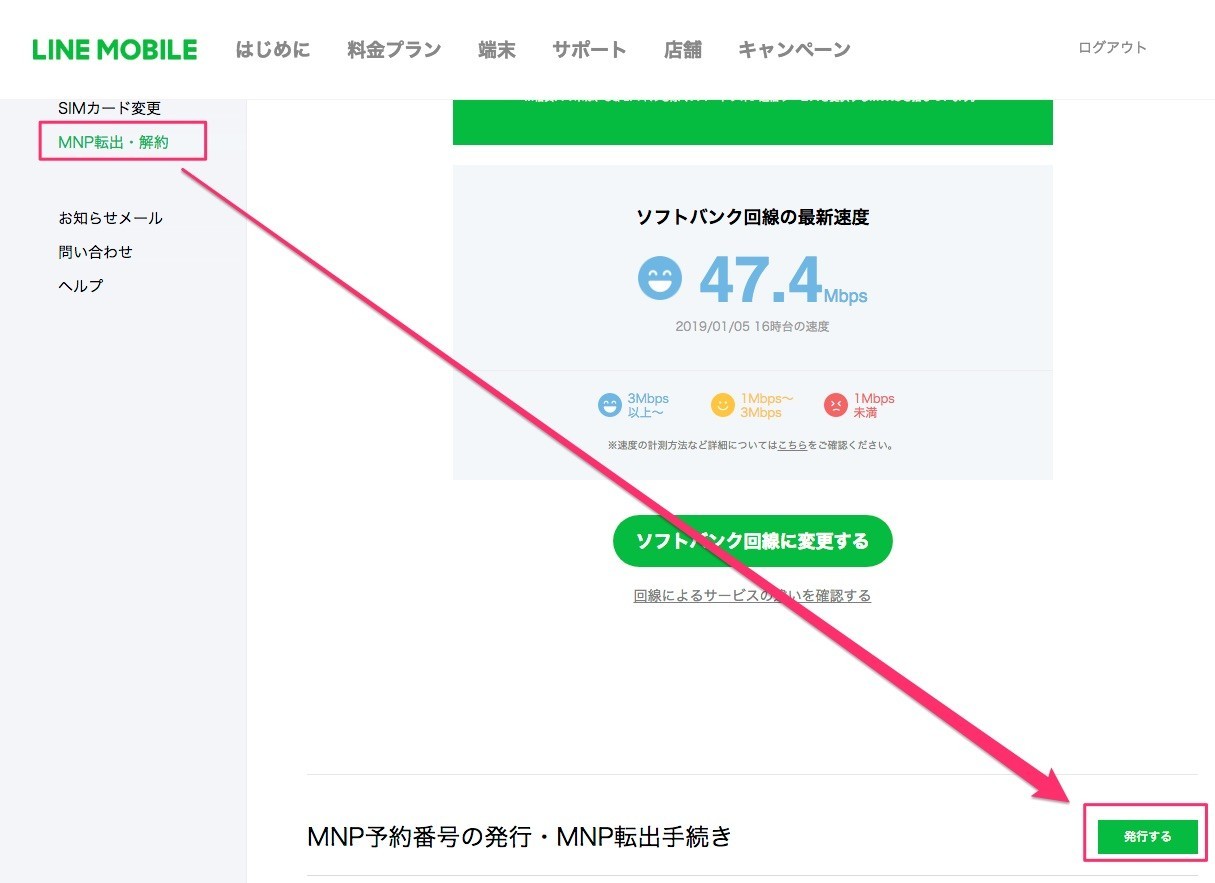The image size is (1215, 883).
Task: Click the 2019/01/05 16時台の速度 text
Action: (x=752, y=326)
